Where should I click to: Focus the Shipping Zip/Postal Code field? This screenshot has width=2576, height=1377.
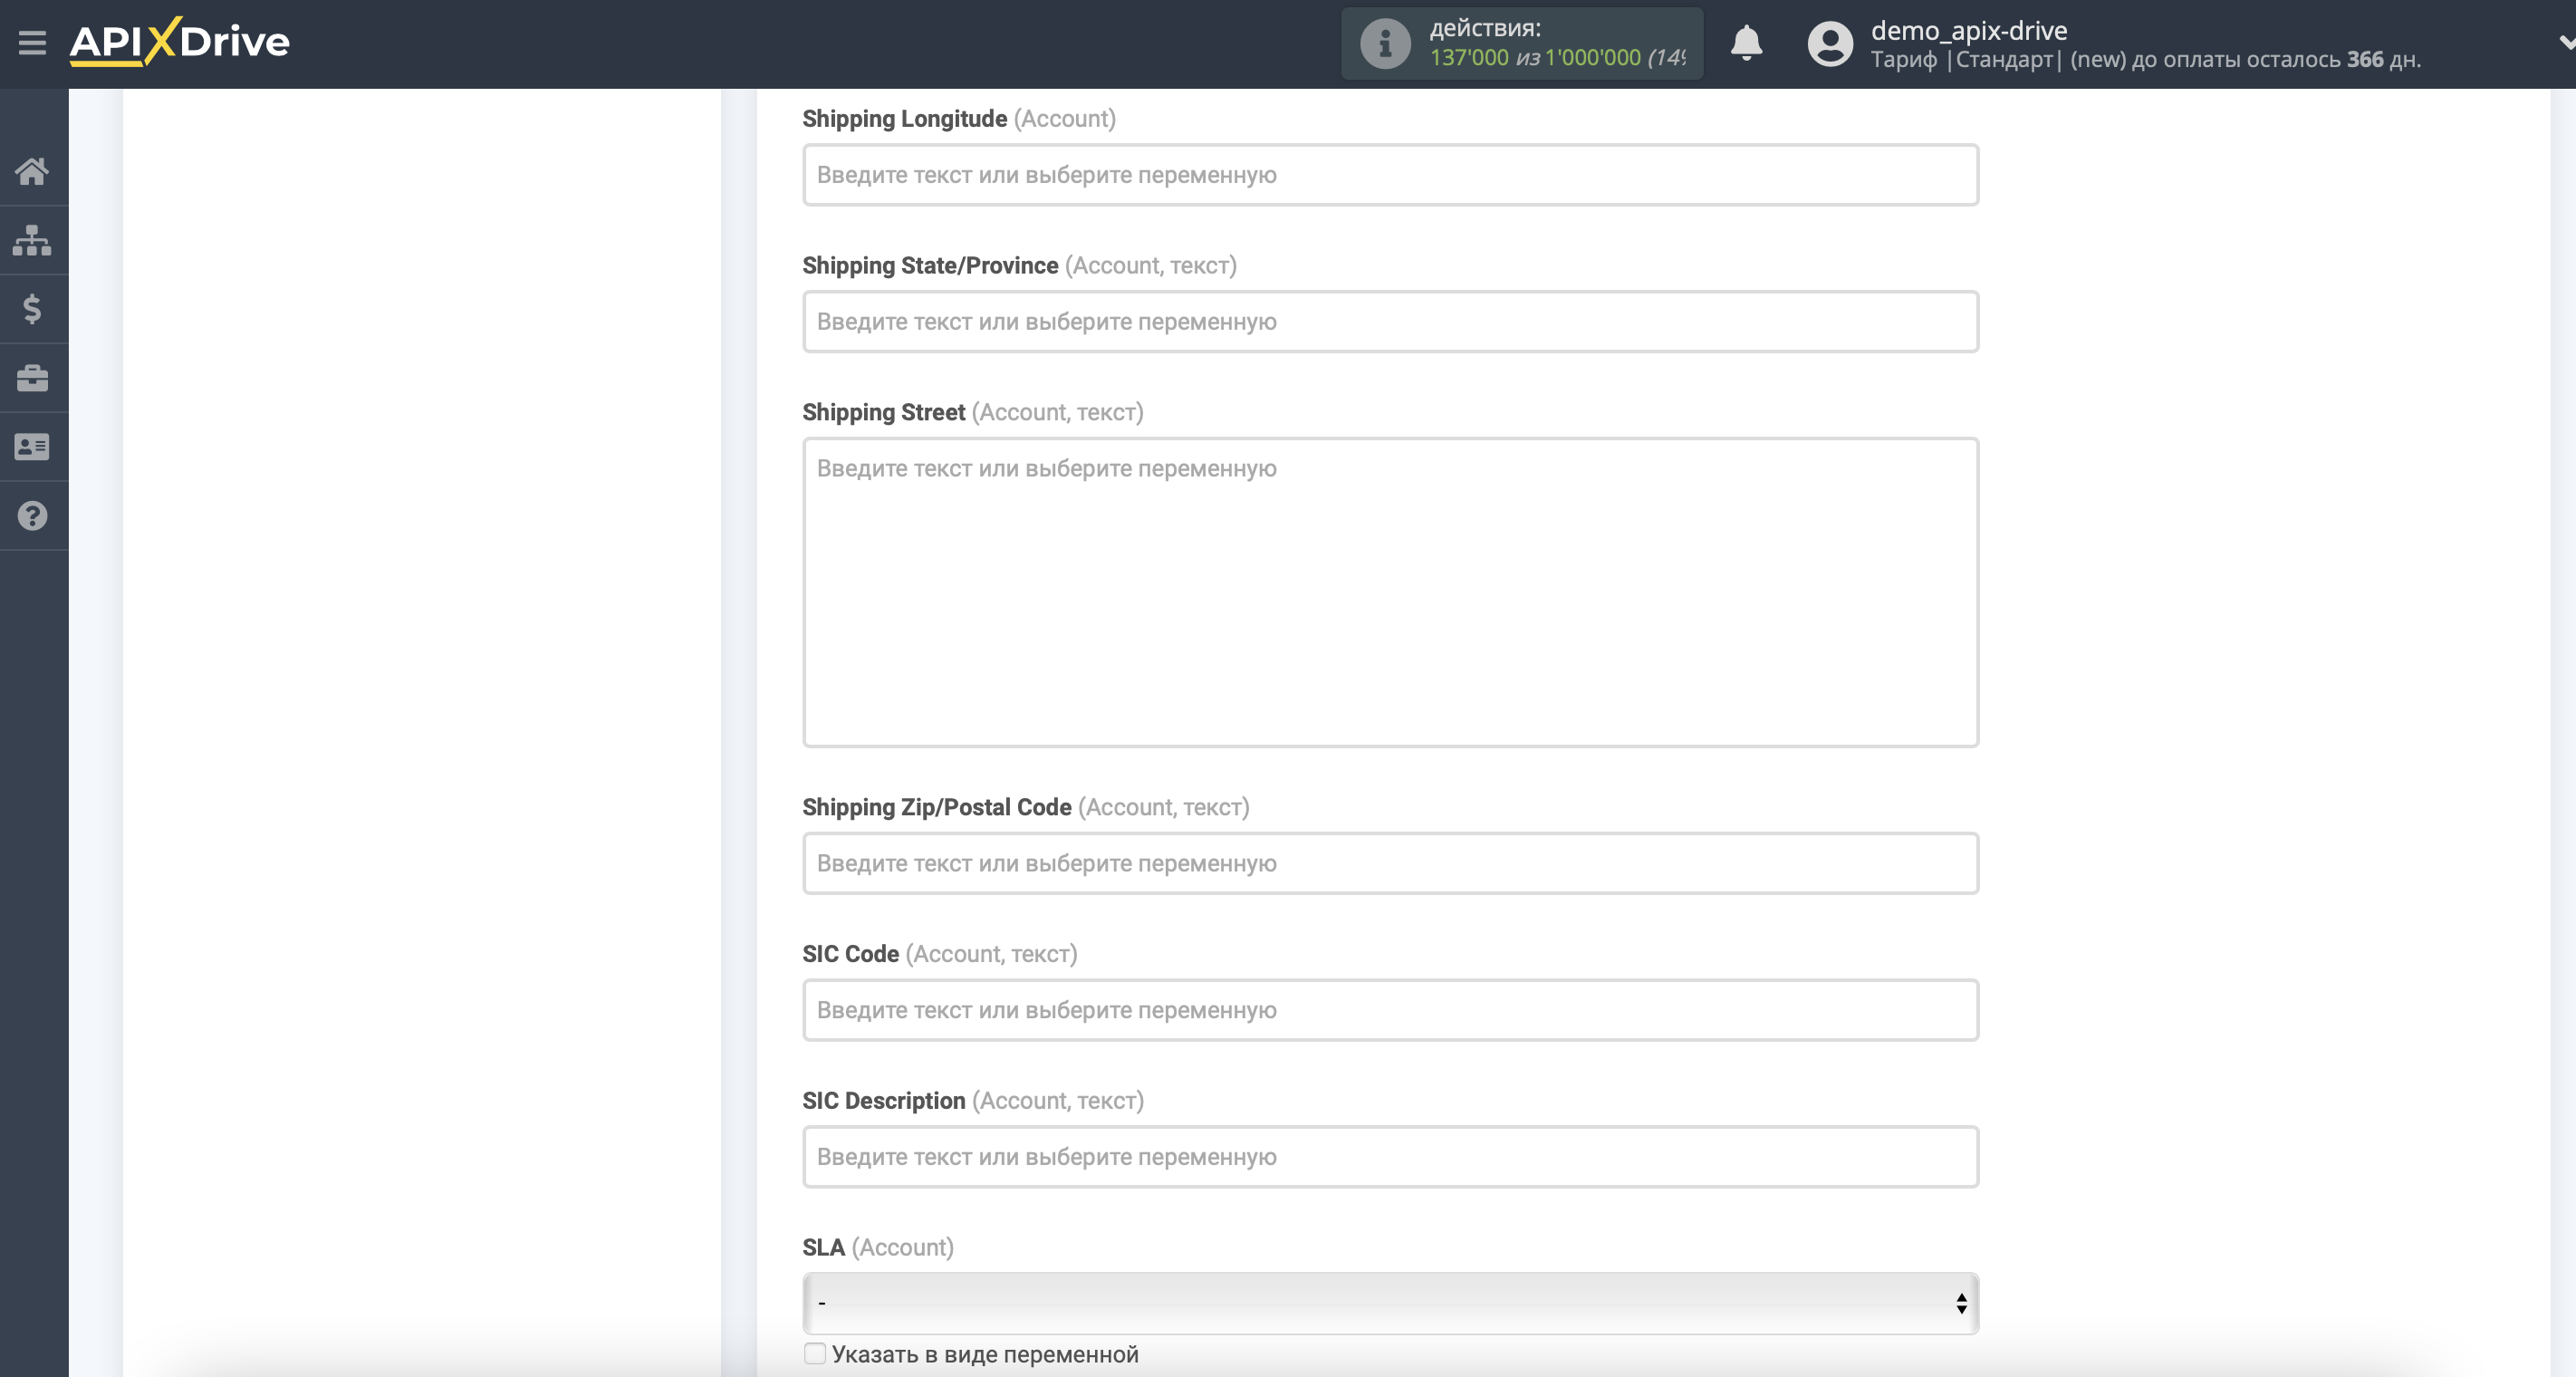coord(1390,863)
